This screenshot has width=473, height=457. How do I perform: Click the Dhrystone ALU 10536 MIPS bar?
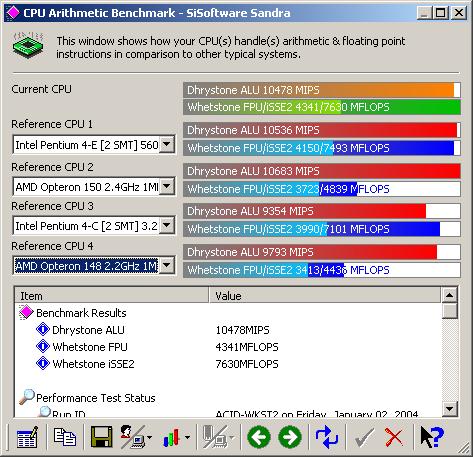(322, 130)
